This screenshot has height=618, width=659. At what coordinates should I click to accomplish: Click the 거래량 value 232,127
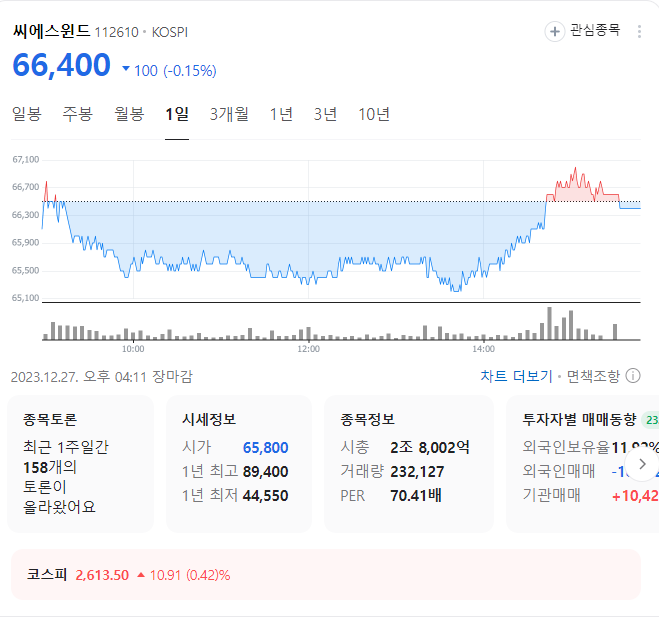click(417, 472)
